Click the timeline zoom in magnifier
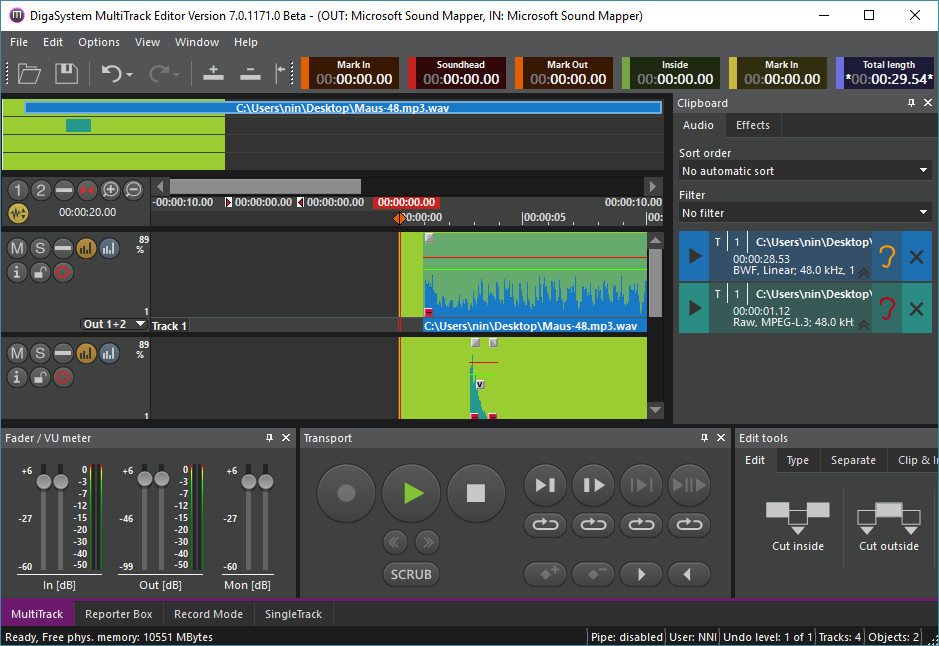 110,190
